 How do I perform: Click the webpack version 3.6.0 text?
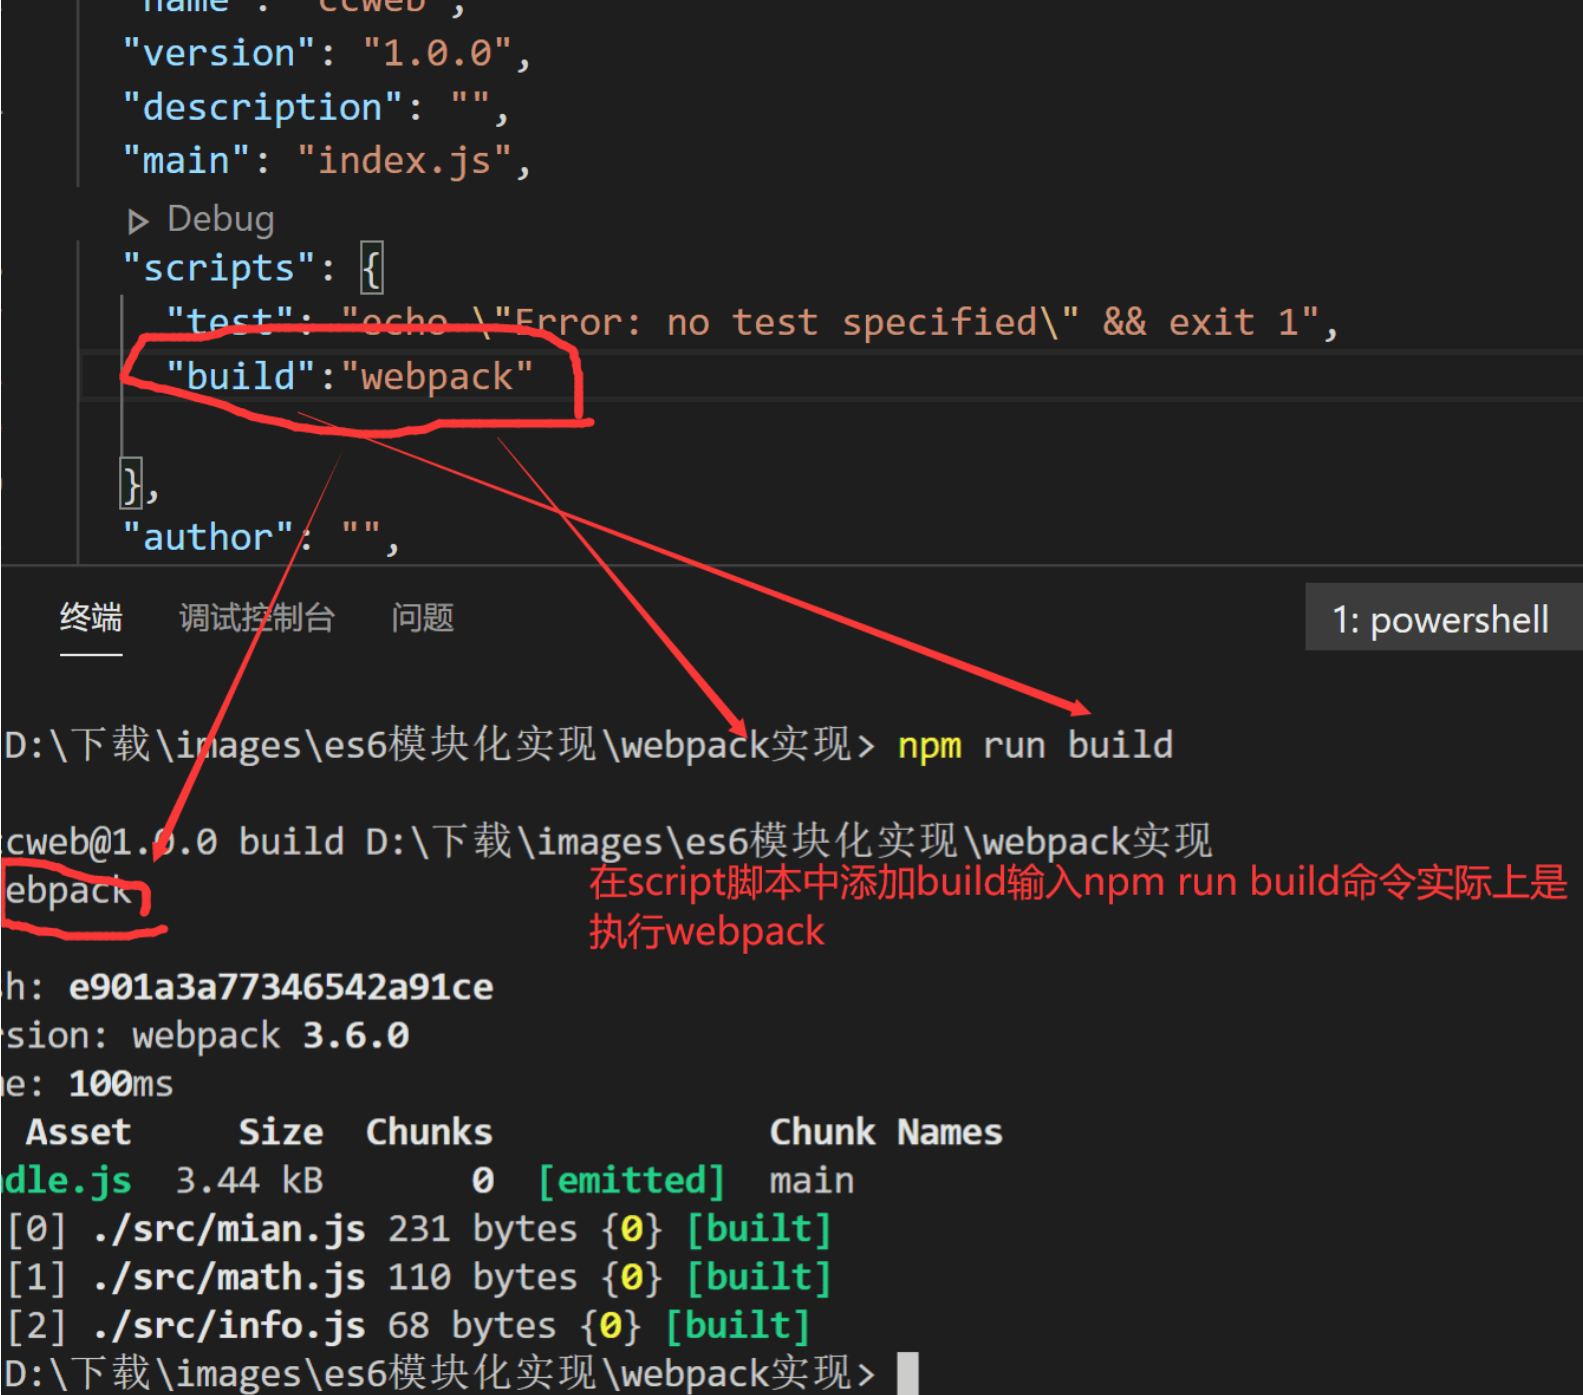coord(356,1036)
